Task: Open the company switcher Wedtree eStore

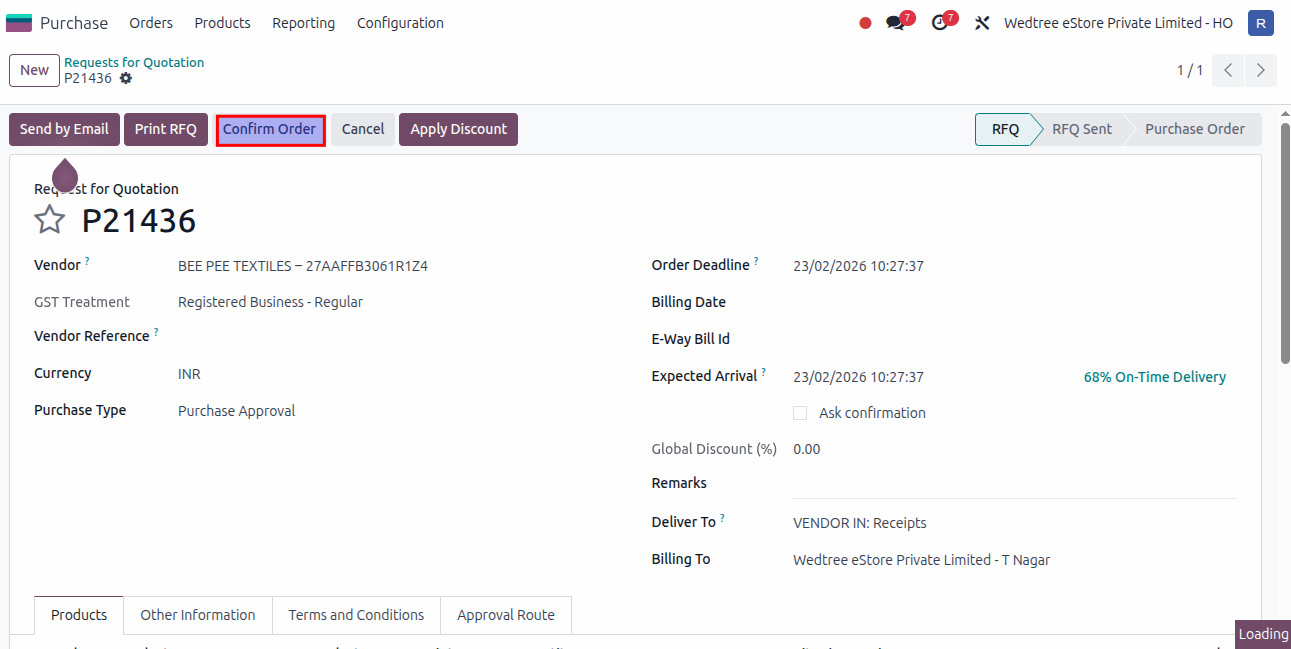Action: [1118, 23]
